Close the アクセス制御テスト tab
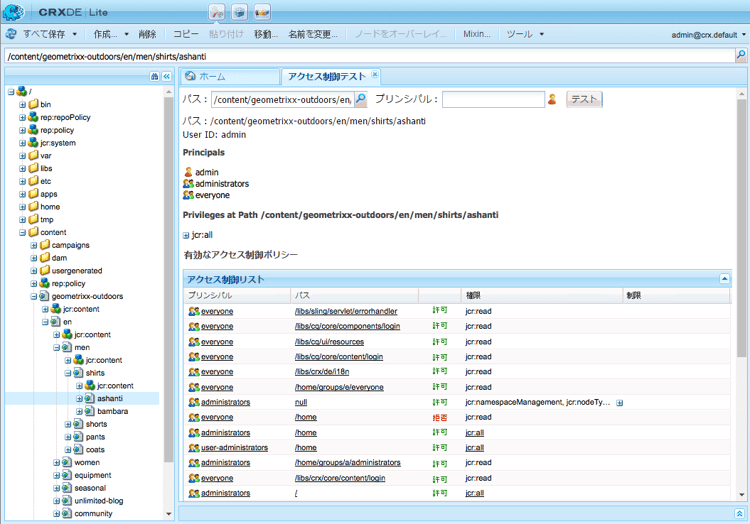The height and width of the screenshot is (524, 750). 375,74
